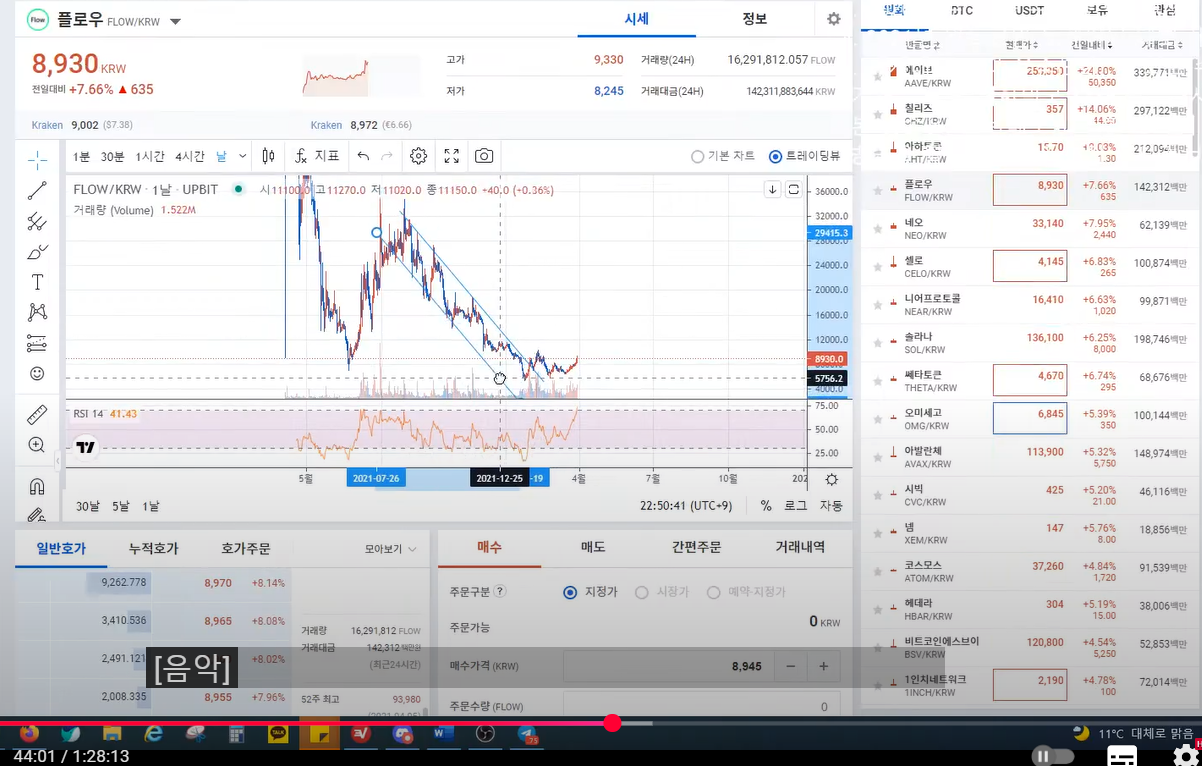Open chart settings gear in toolbar
1202x766 pixels.
(419, 156)
